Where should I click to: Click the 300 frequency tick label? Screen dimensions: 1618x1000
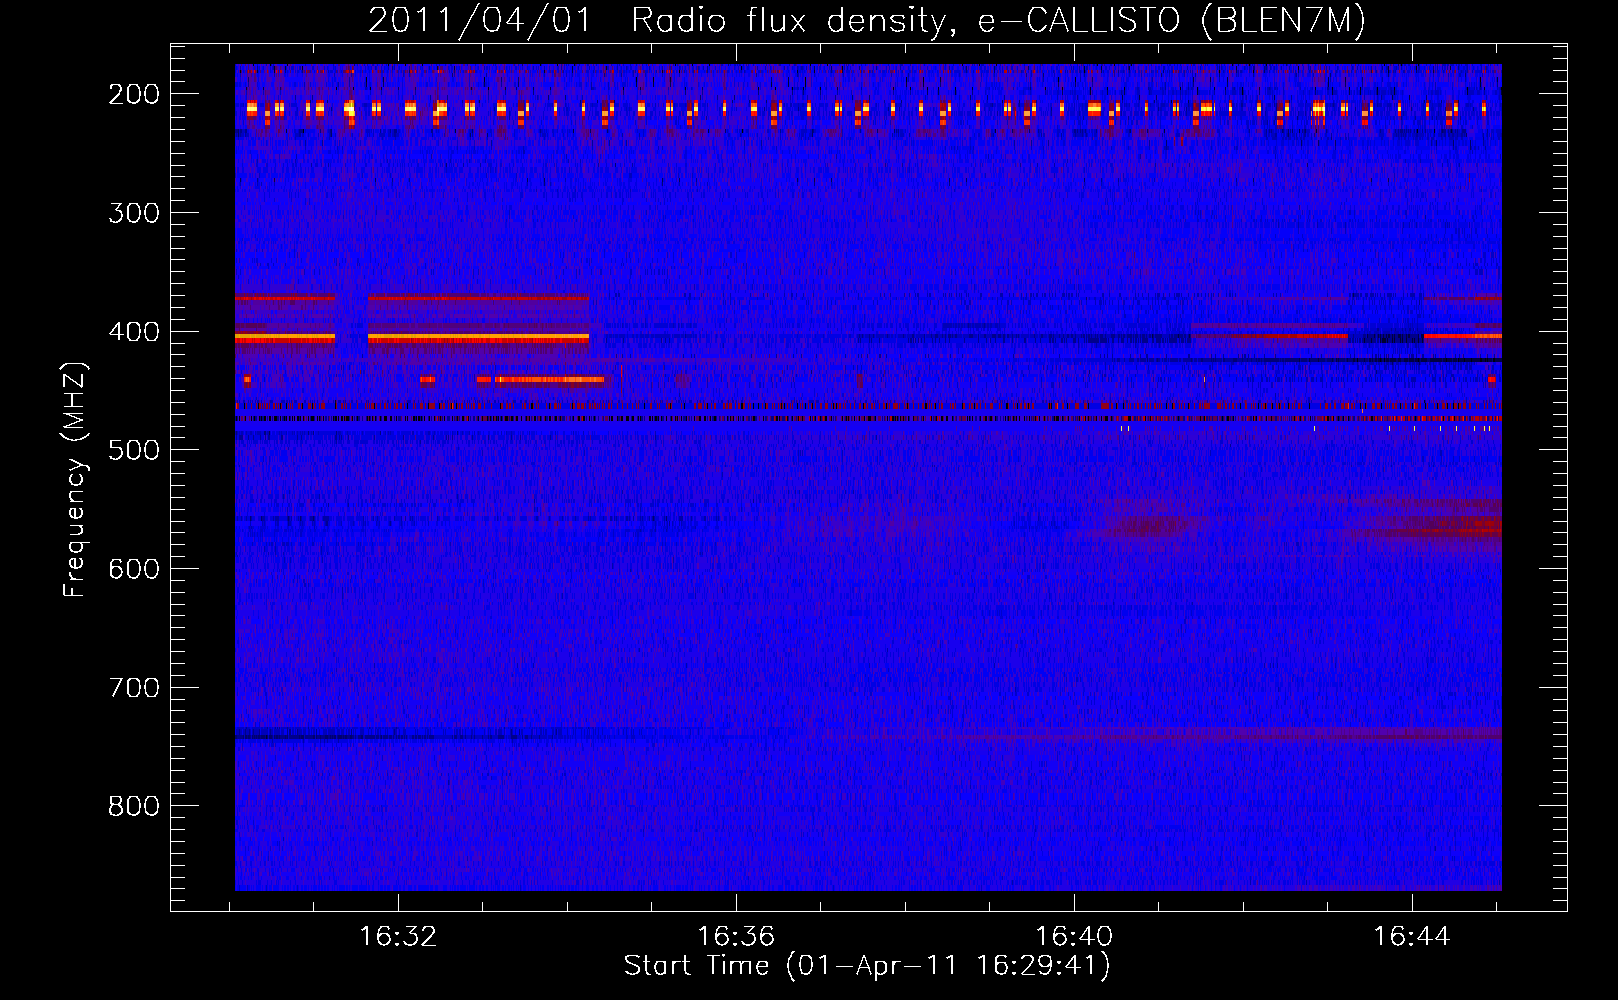click(x=134, y=213)
